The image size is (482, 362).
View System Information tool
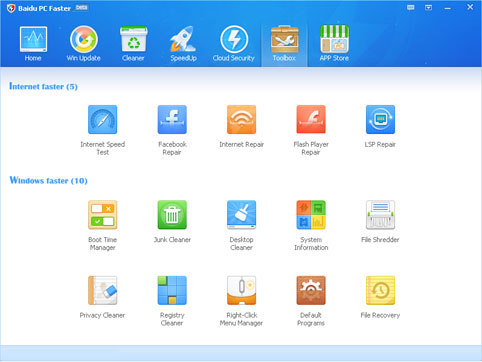click(x=311, y=226)
